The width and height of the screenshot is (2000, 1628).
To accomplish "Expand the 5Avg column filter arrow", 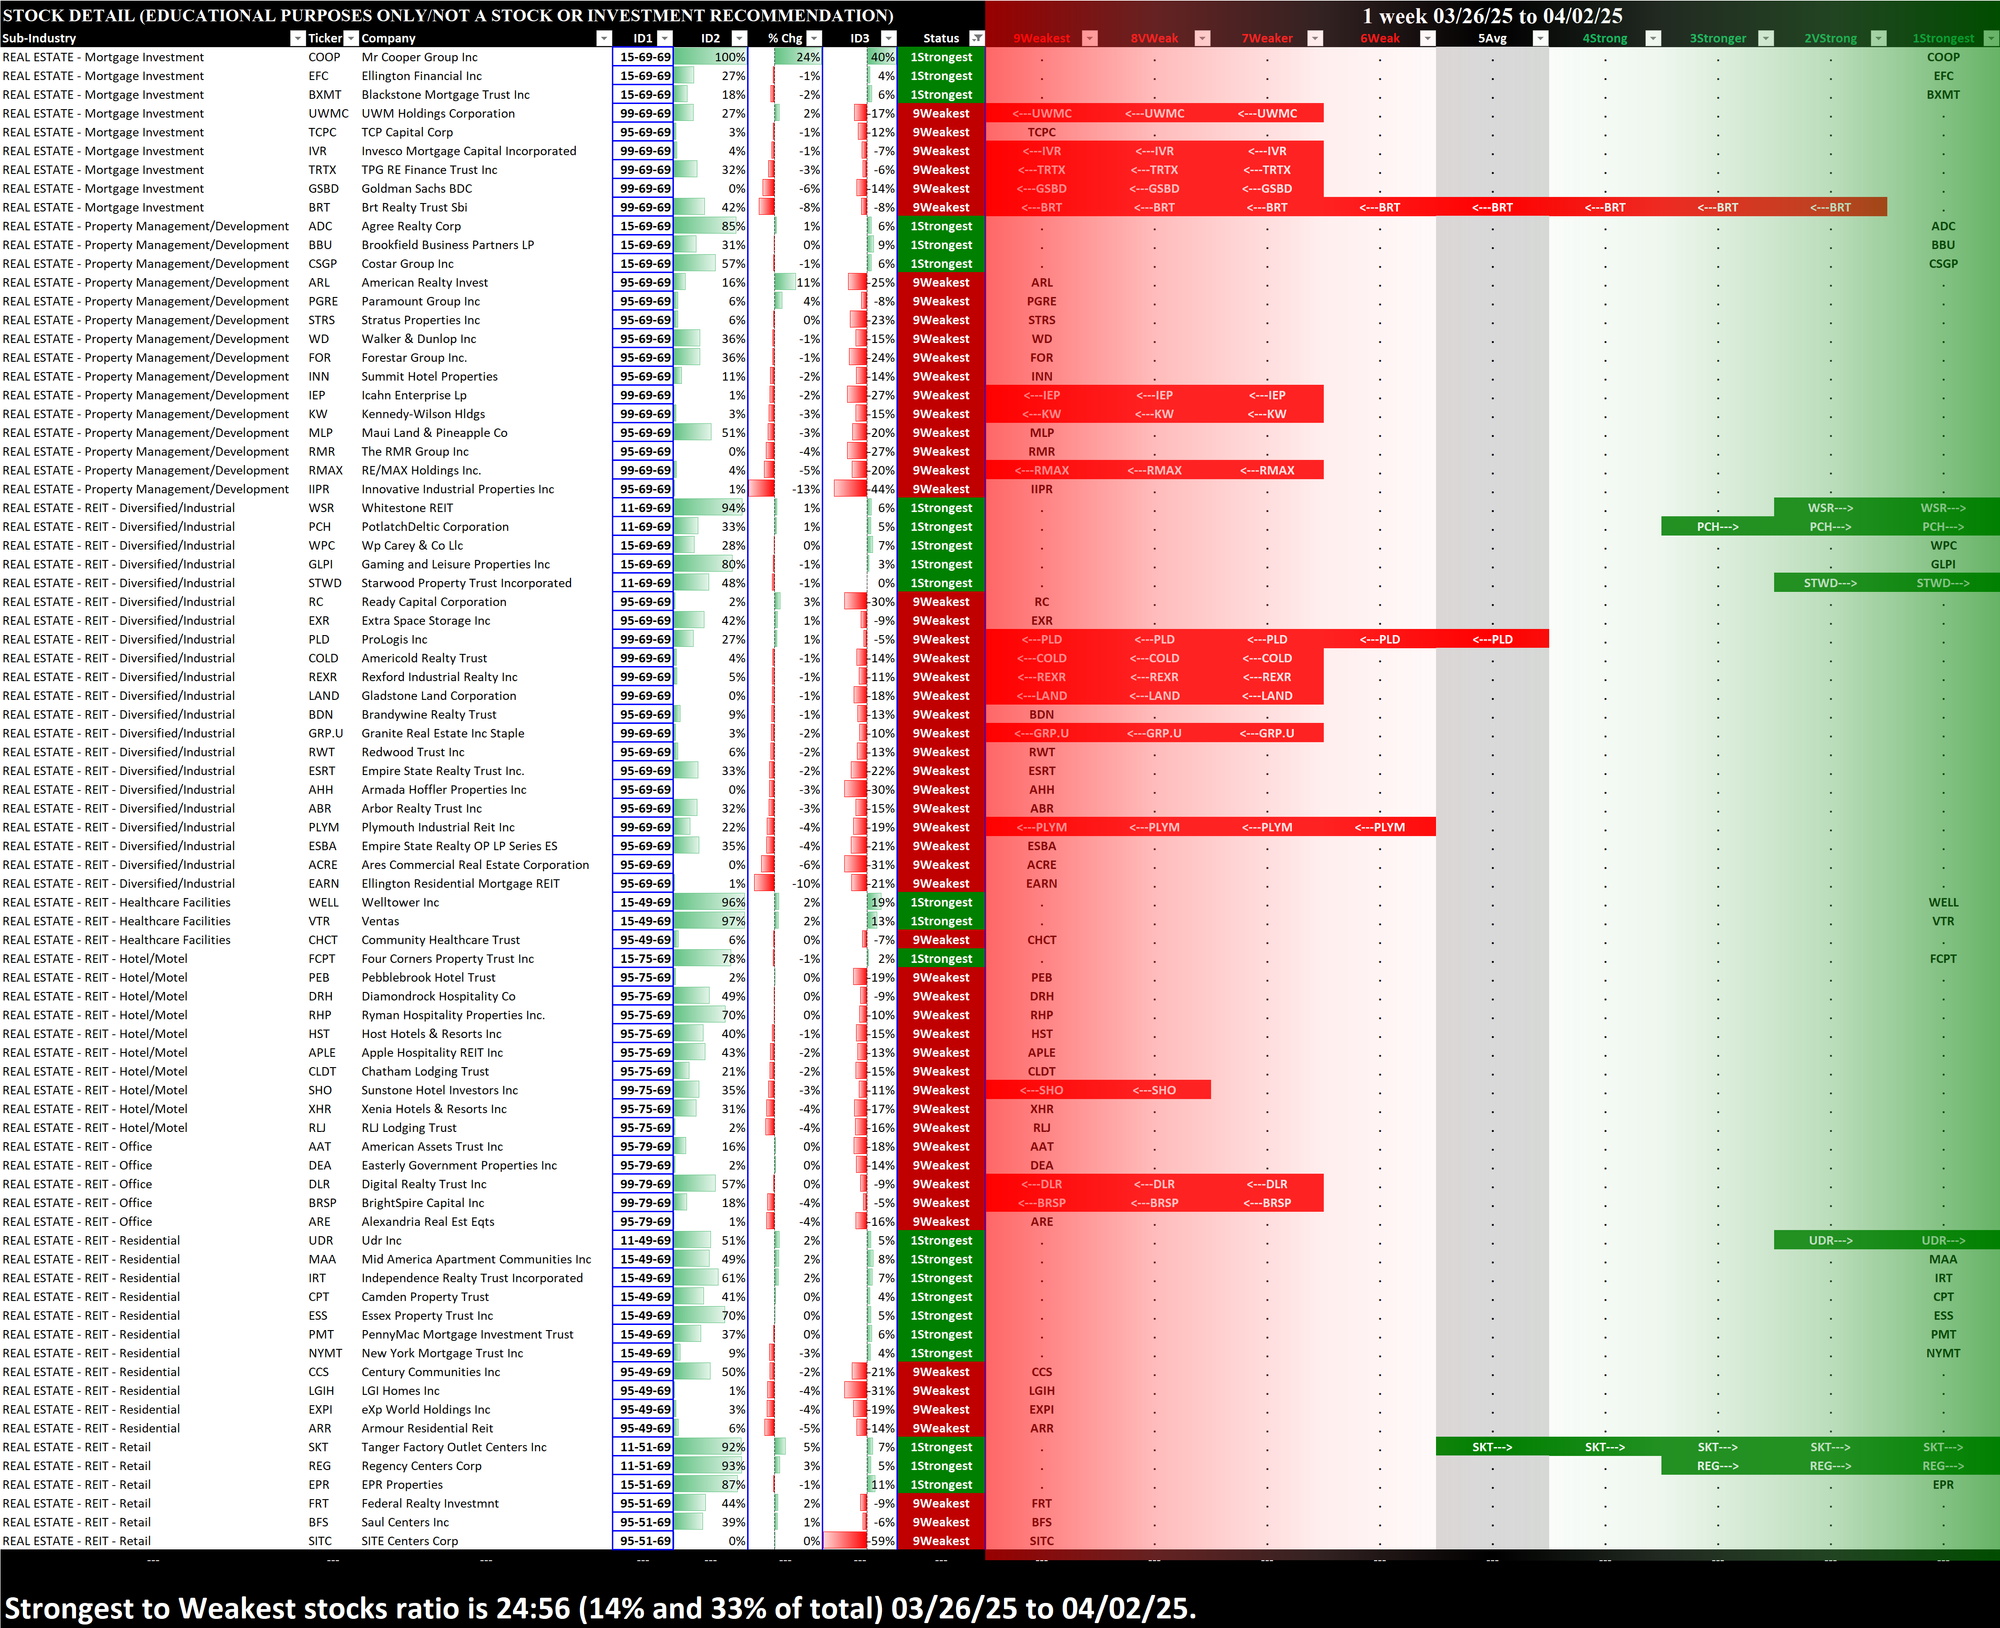I will [x=1540, y=38].
